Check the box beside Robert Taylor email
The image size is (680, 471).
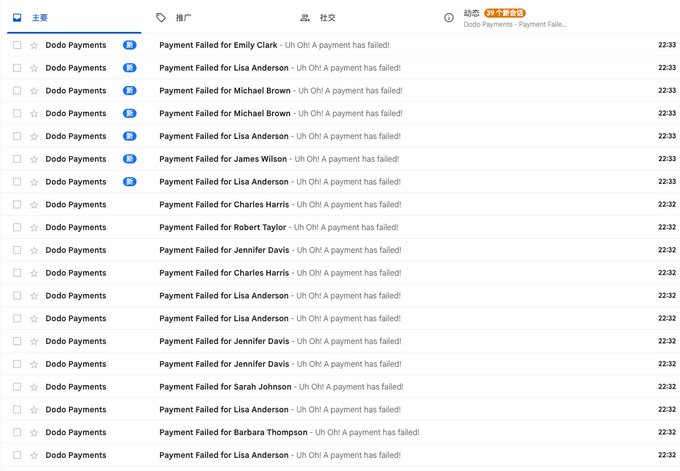point(17,227)
